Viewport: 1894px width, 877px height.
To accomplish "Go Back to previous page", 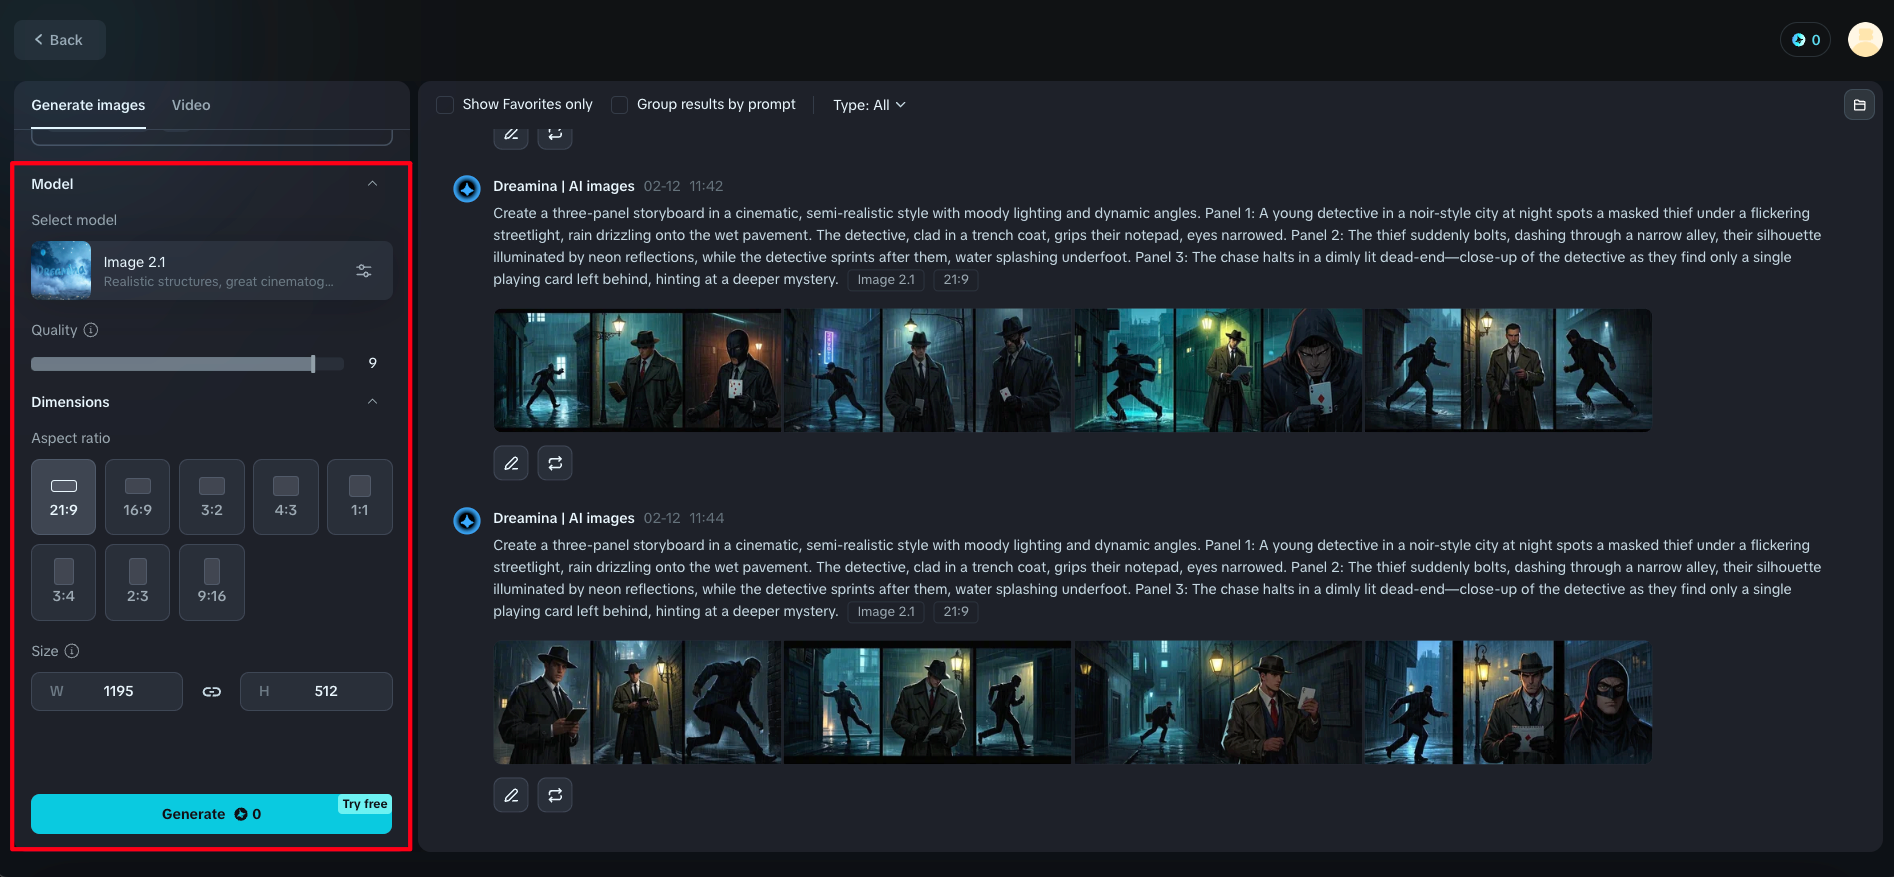I will click(x=60, y=40).
